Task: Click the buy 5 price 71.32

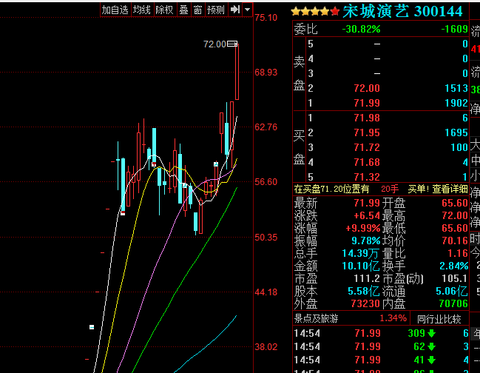Action: point(367,177)
